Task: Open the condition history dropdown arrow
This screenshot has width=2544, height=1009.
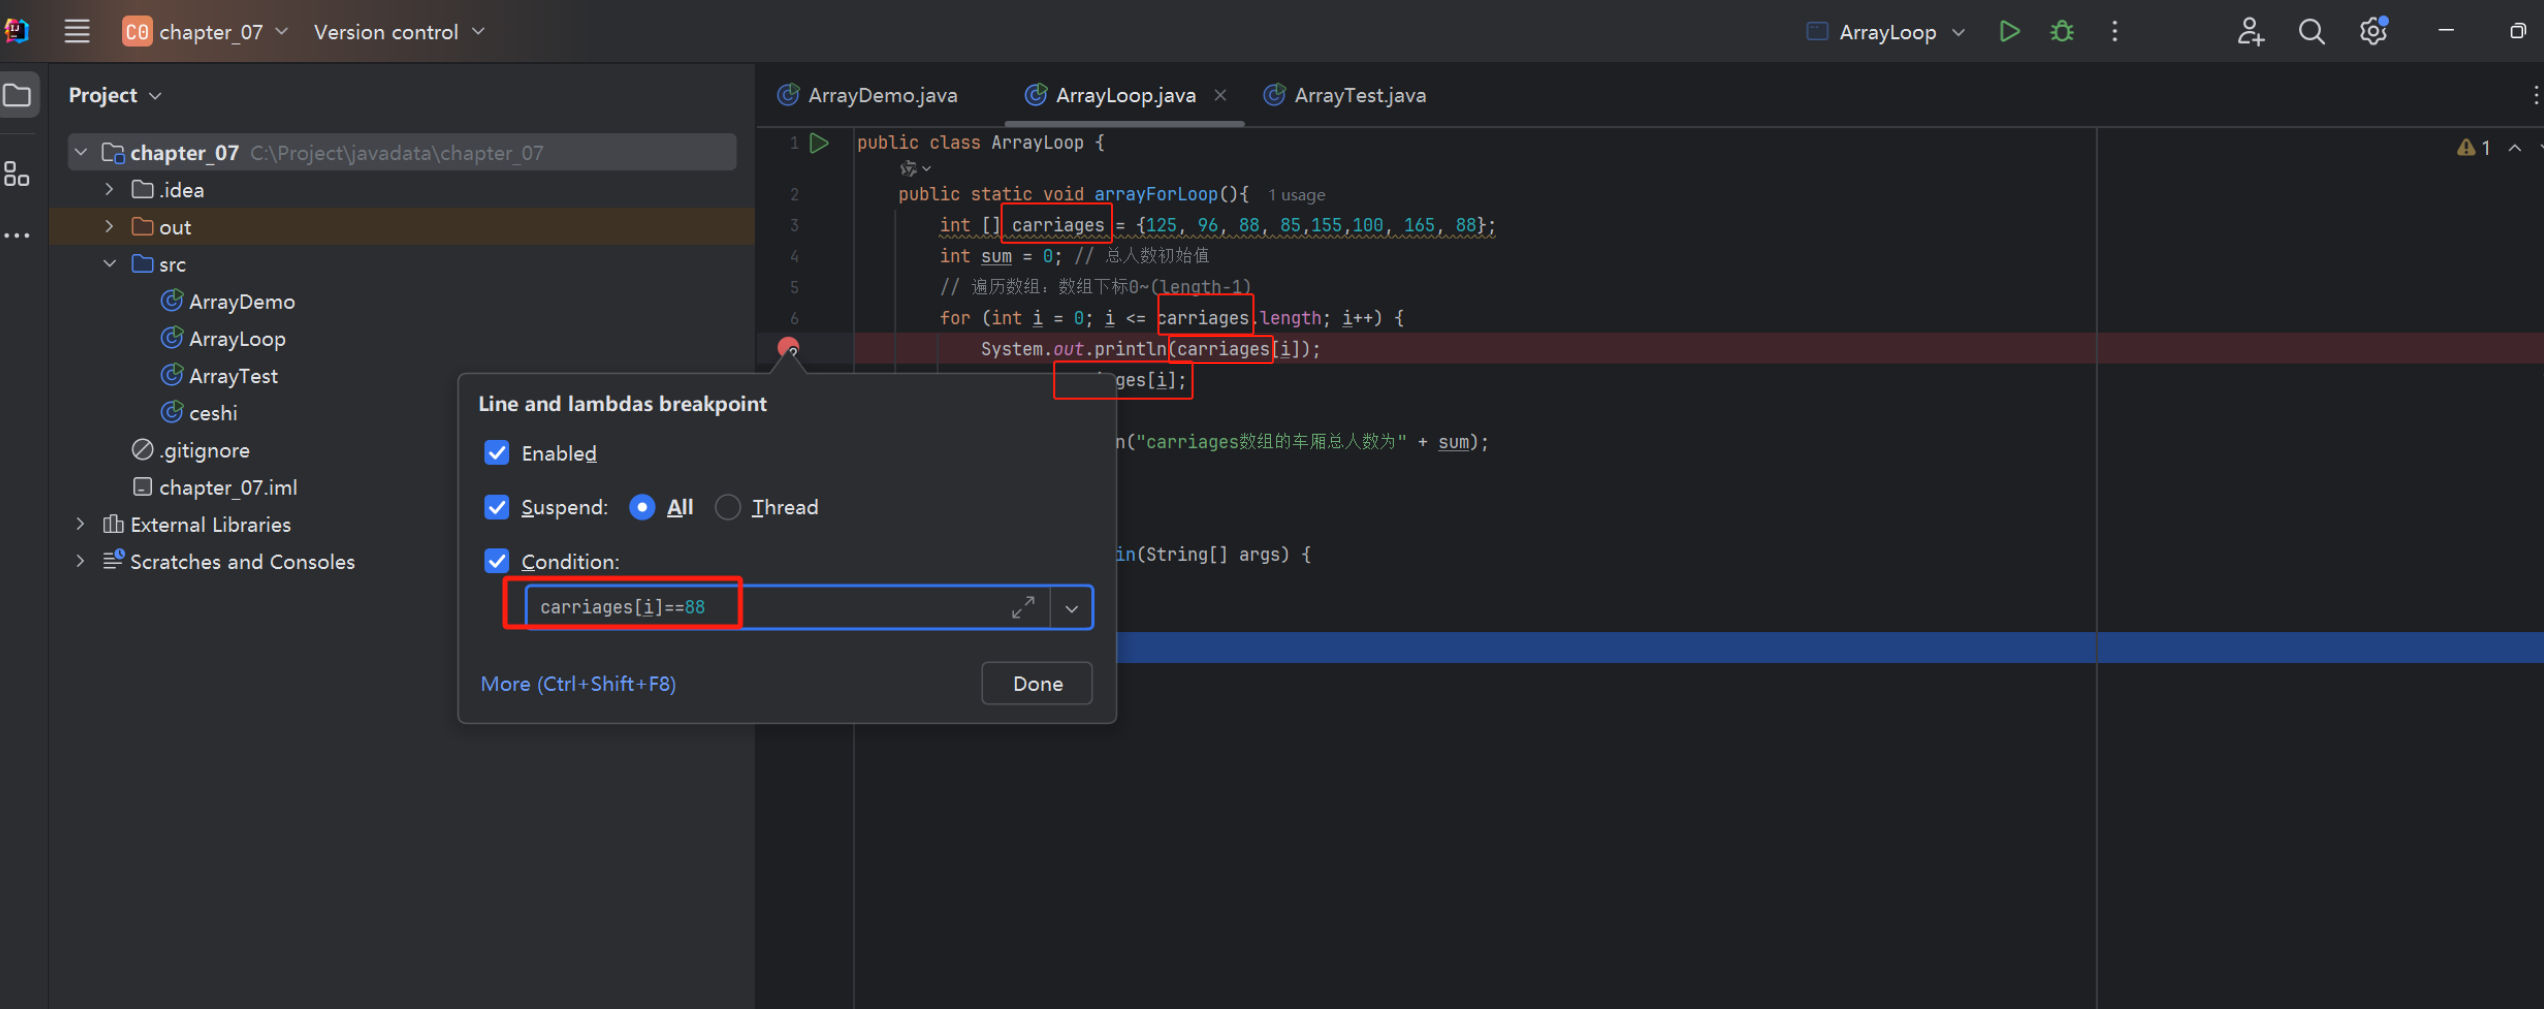Action: click(1071, 608)
